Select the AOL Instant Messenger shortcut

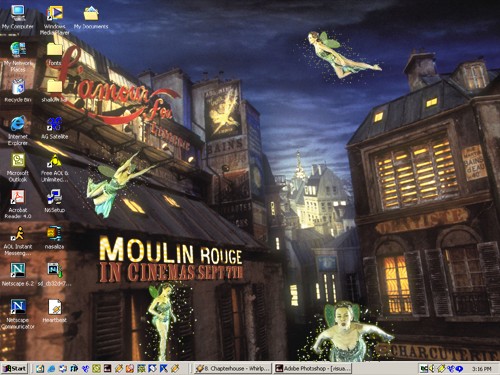[18, 240]
